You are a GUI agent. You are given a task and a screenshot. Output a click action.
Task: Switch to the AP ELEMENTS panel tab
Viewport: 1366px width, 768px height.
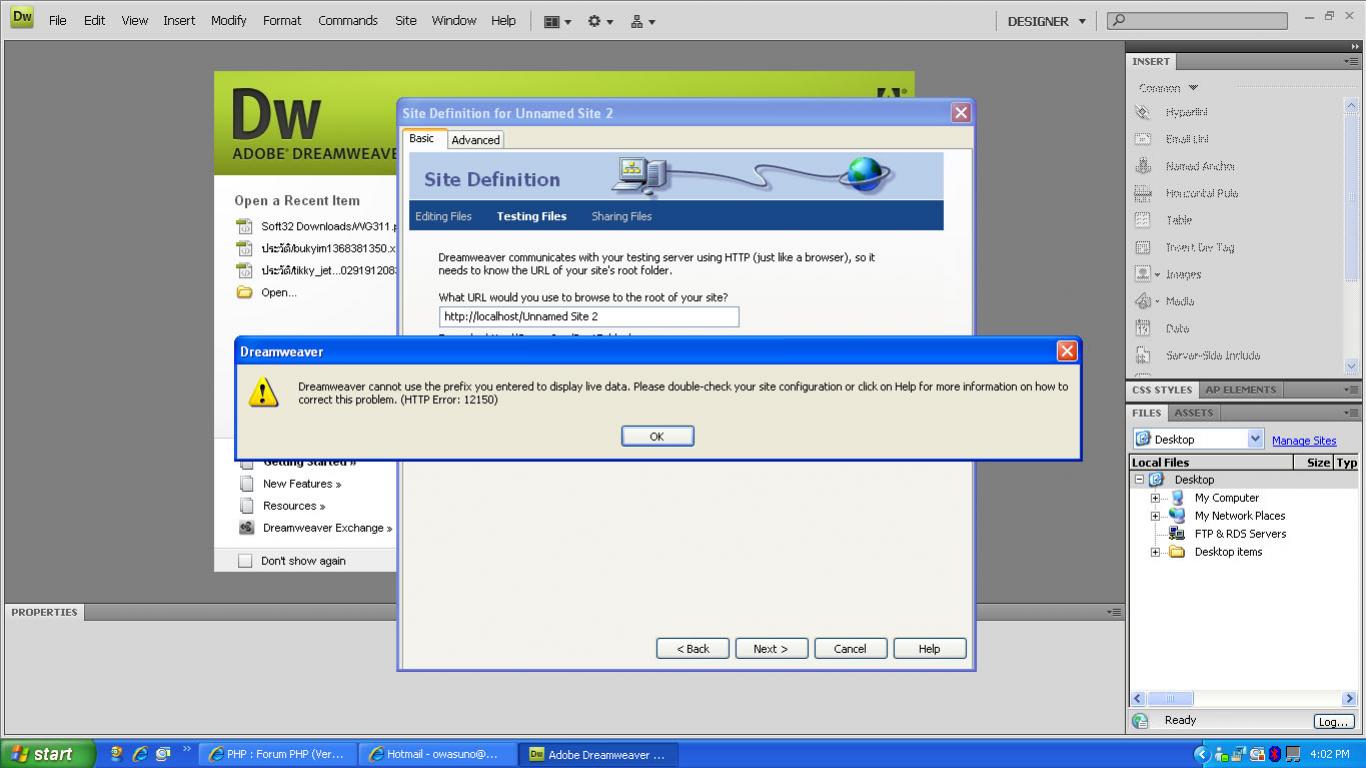click(1240, 390)
